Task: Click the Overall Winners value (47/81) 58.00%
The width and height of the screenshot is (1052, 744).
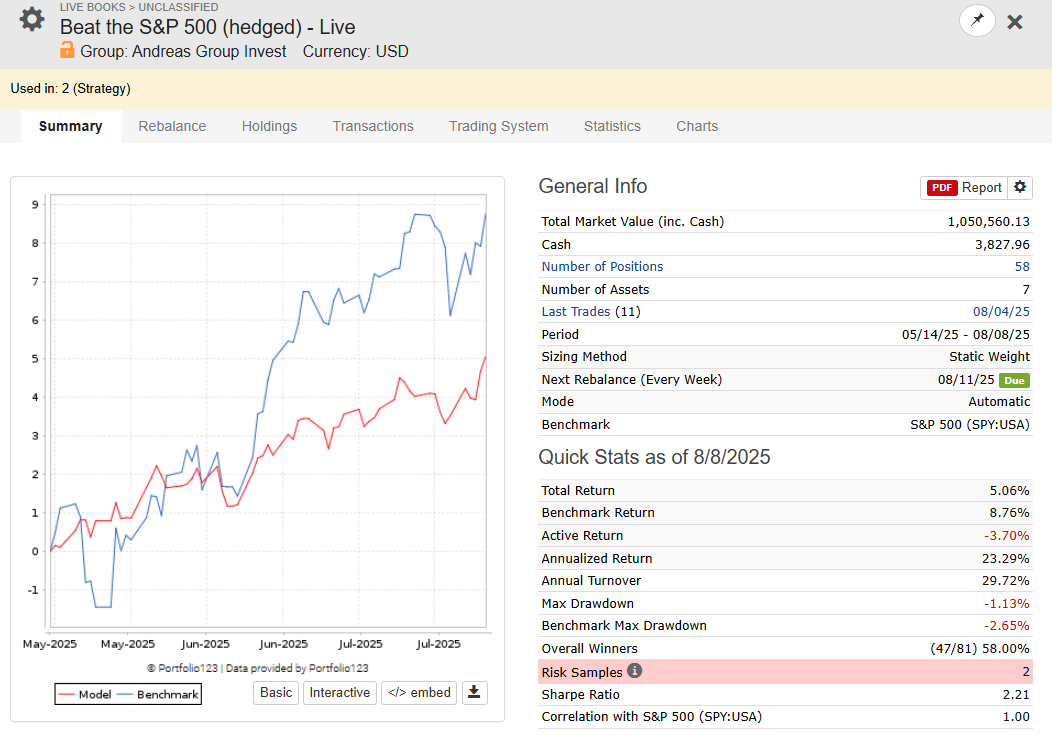Action: point(980,649)
